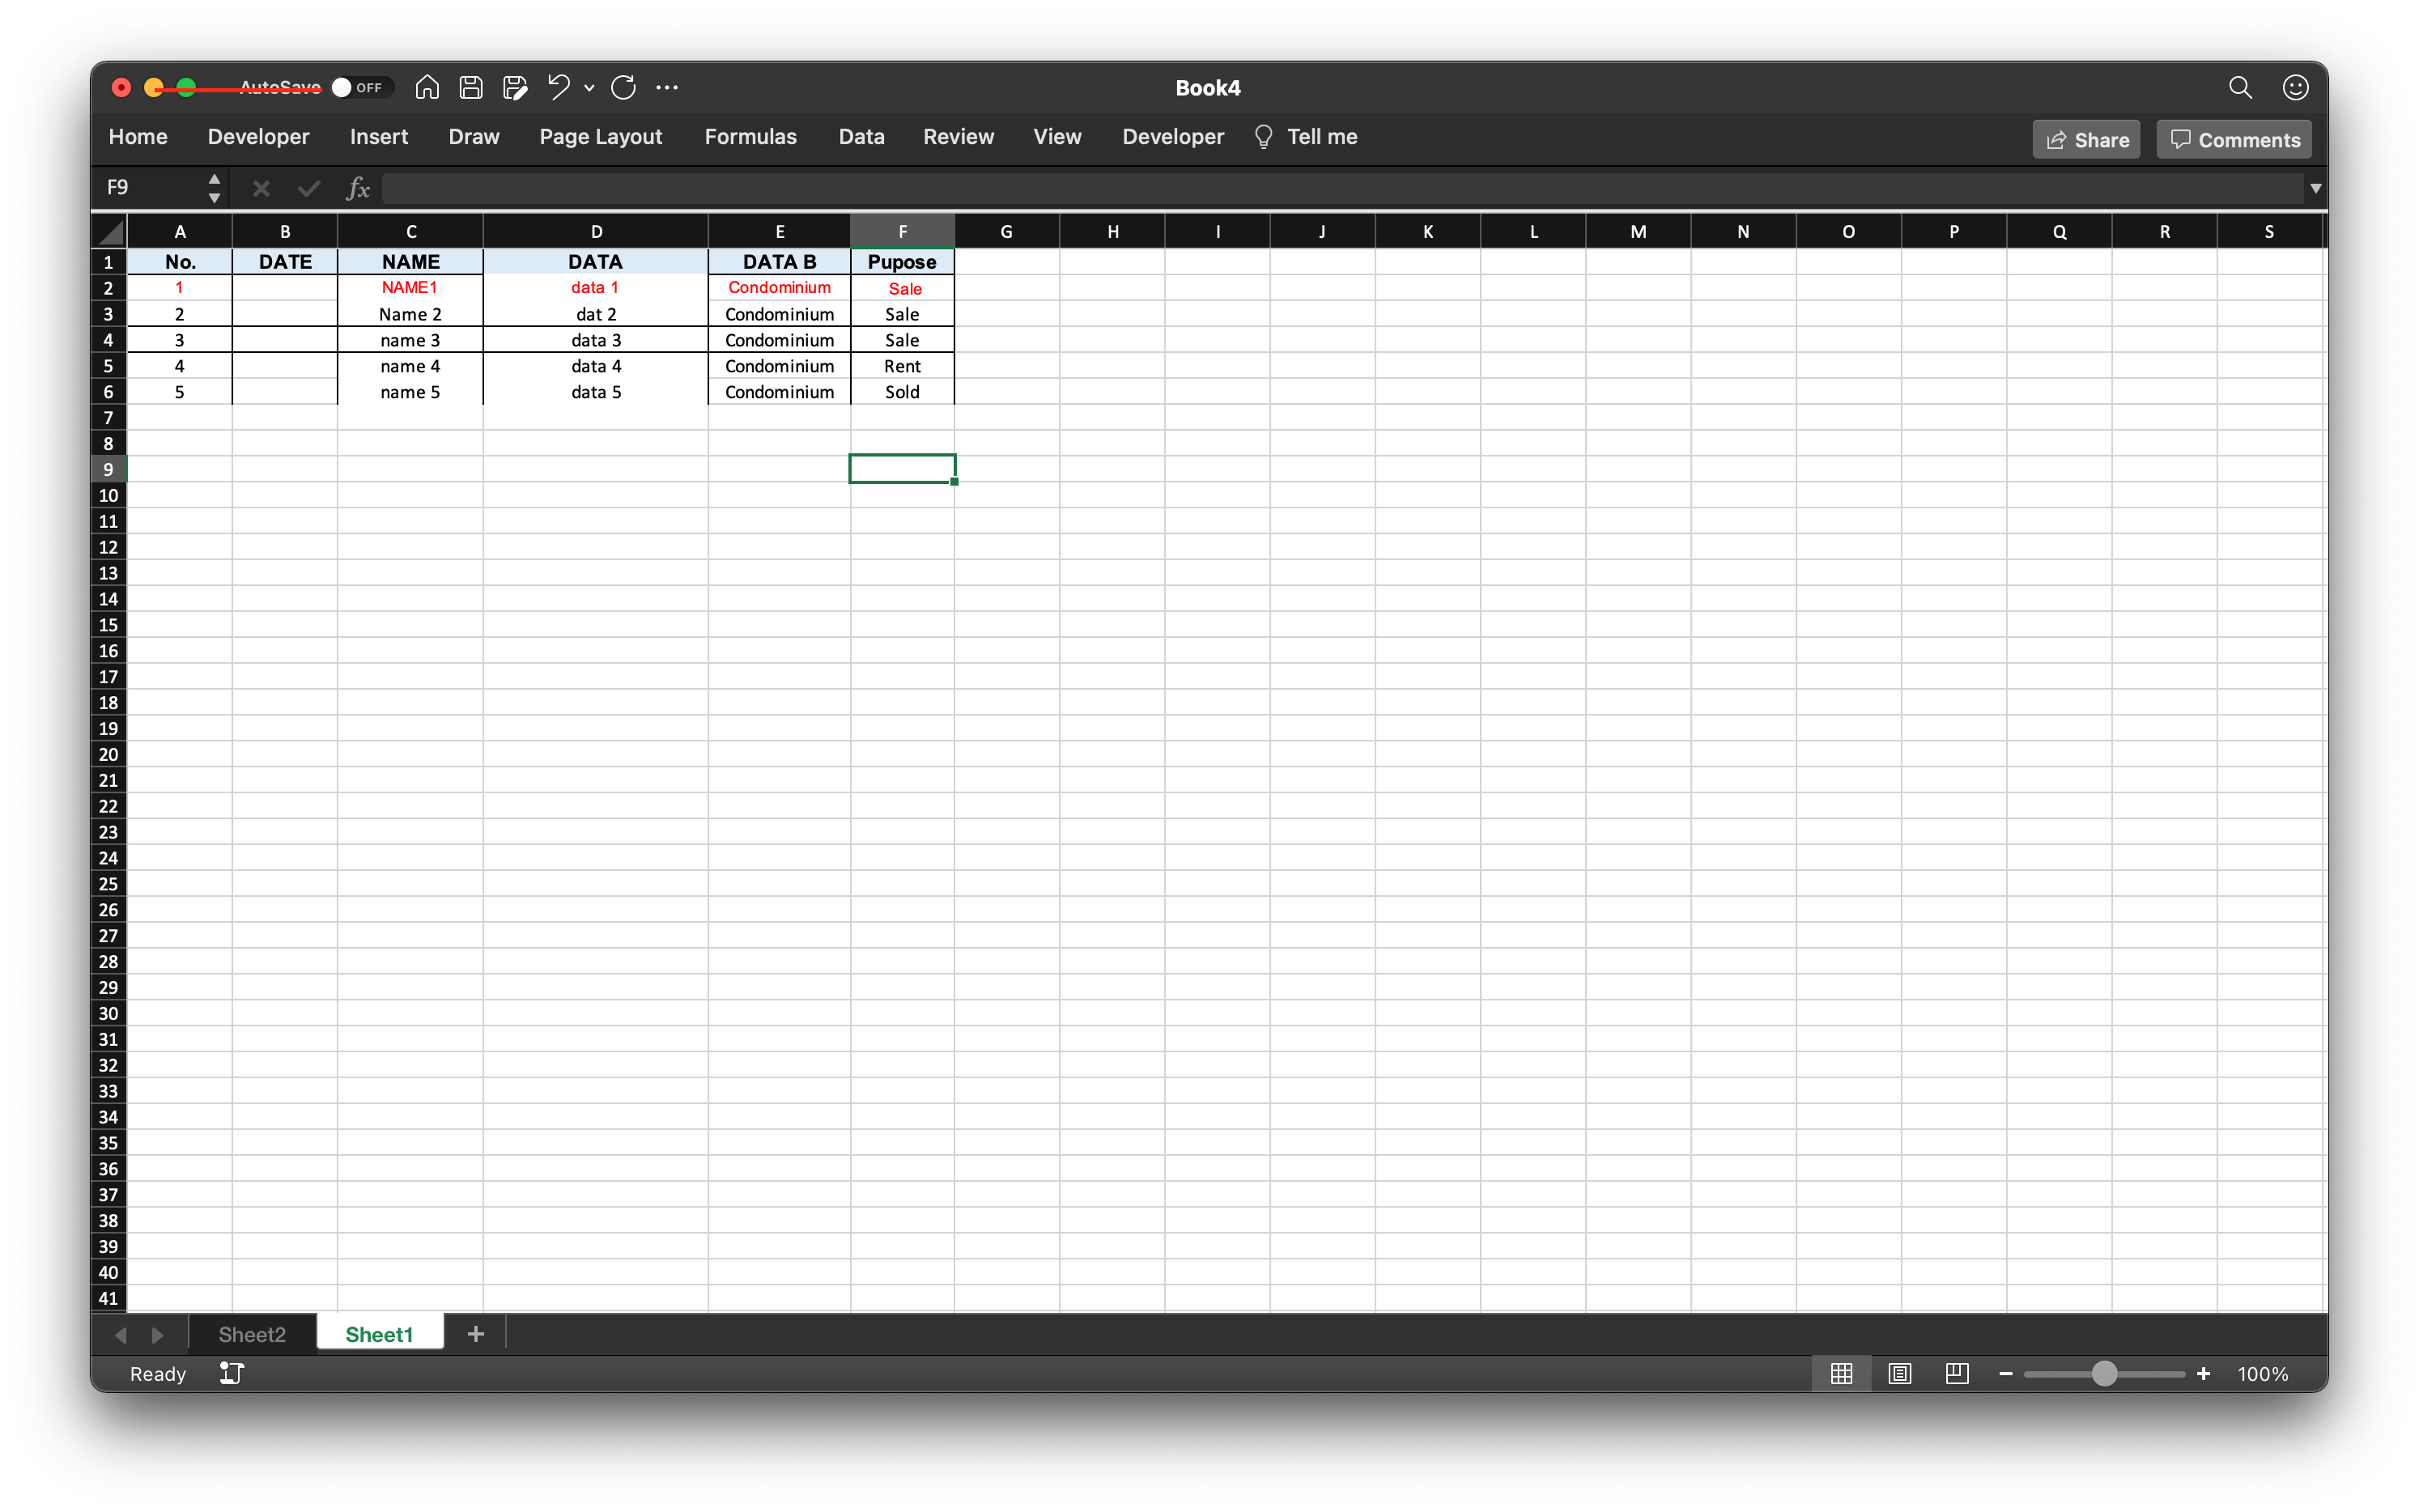Click the Home icon in the quick access toolbar
2419x1512 pixels.
pyautogui.click(x=426, y=87)
